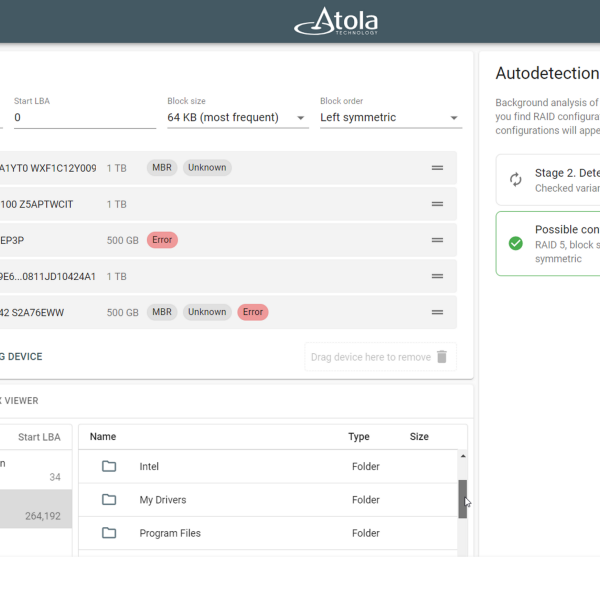Open the Block size dropdown
This screenshot has width=600, height=600.
[238, 117]
